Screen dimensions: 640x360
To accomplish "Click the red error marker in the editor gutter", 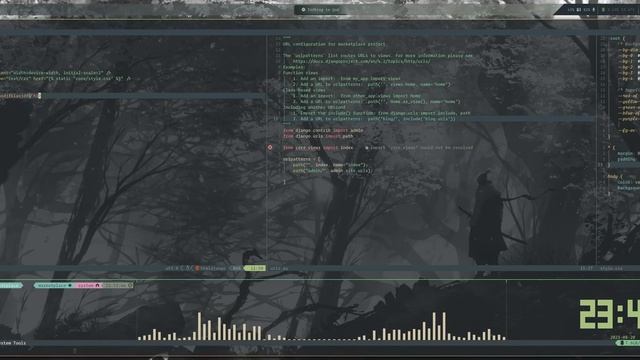I will 270,147.
